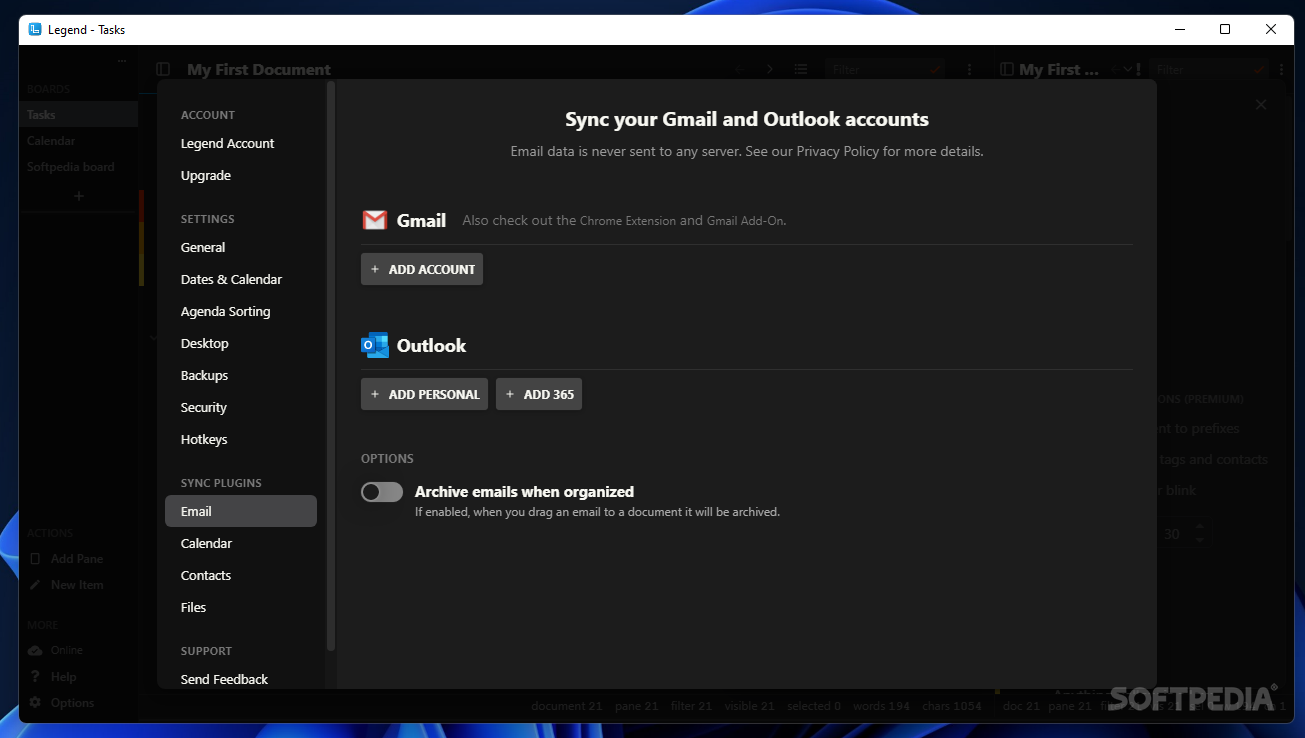The height and width of the screenshot is (738, 1305).
Task: Open Backups settings
Action: [x=204, y=375]
